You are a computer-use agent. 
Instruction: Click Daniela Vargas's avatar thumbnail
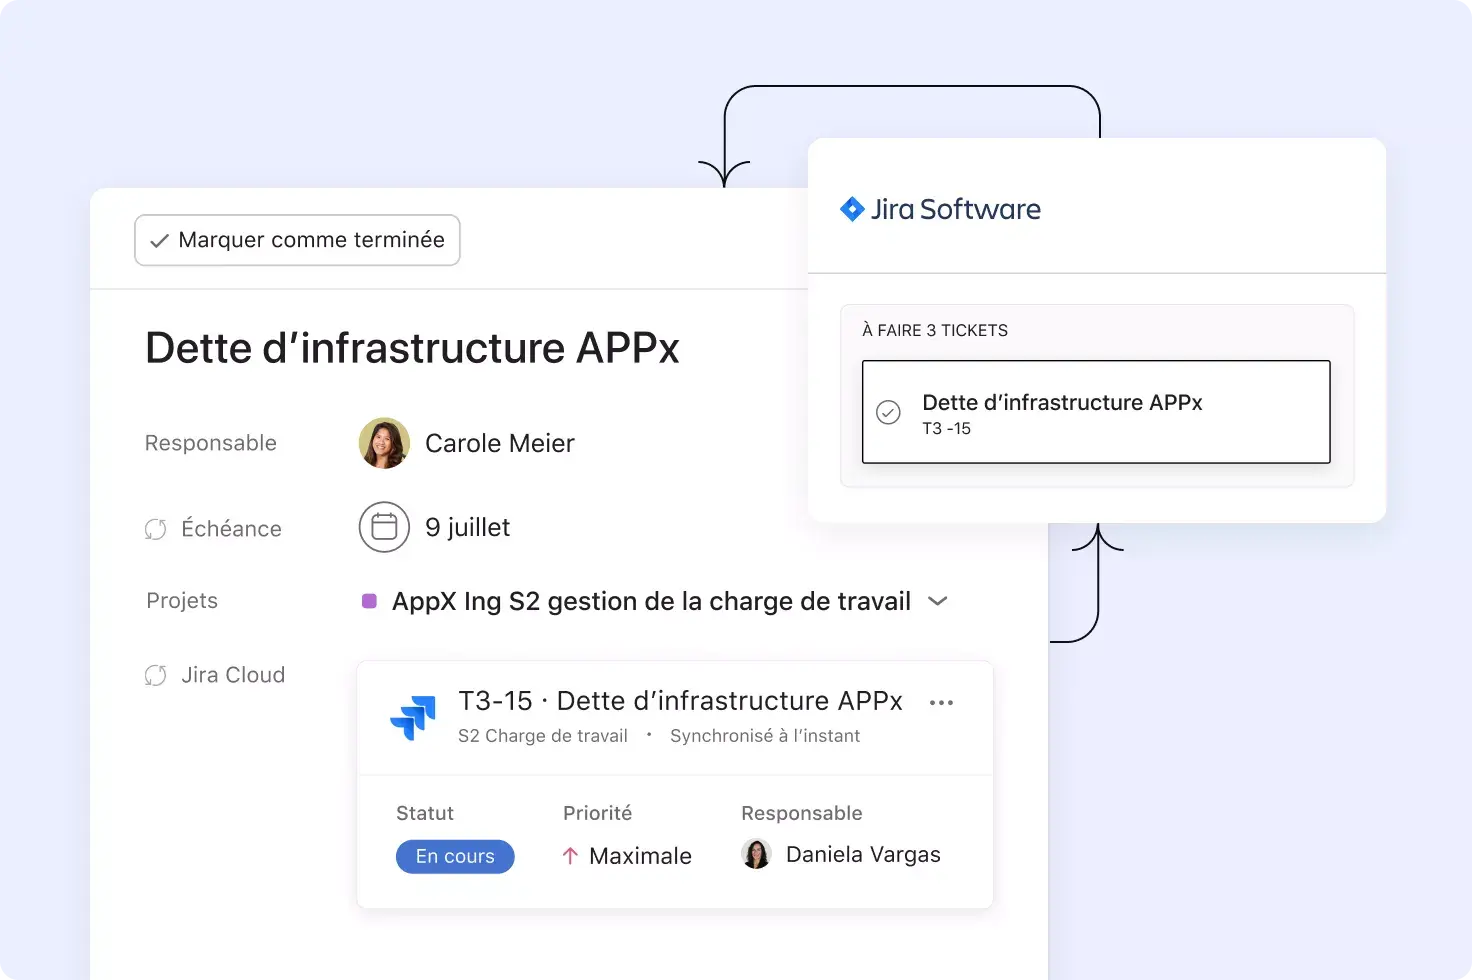757,854
